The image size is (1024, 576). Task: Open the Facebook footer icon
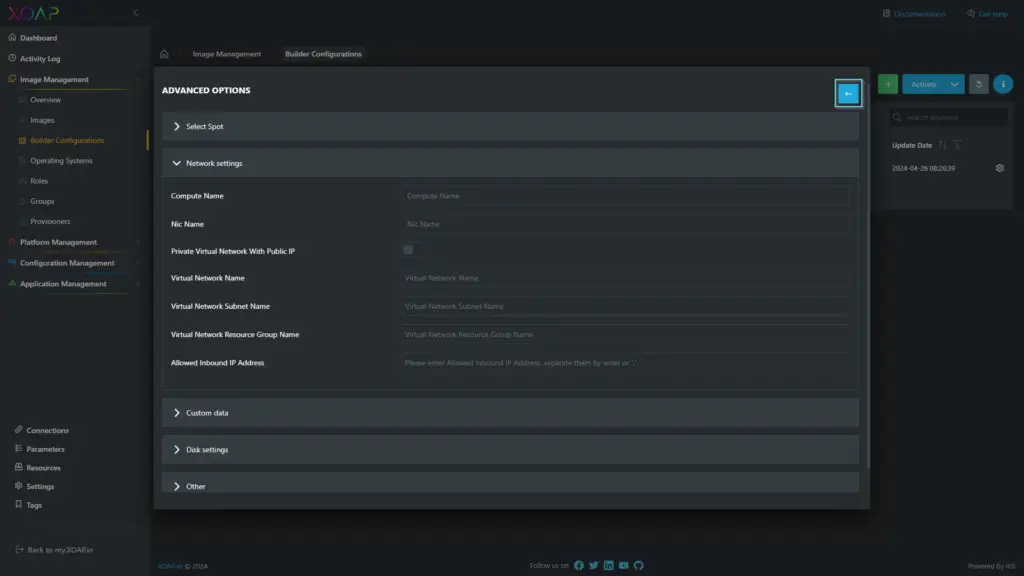[x=579, y=566]
